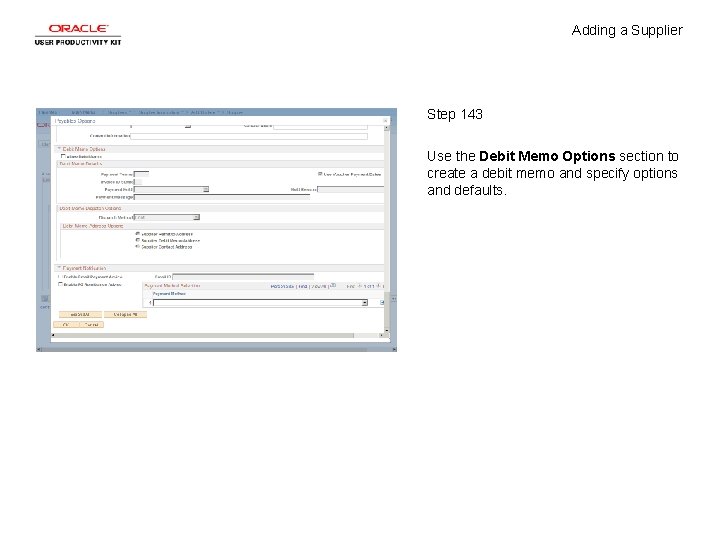Open the Suppliers breadcrumb menu
This screenshot has height=540, width=720.
coord(118,112)
